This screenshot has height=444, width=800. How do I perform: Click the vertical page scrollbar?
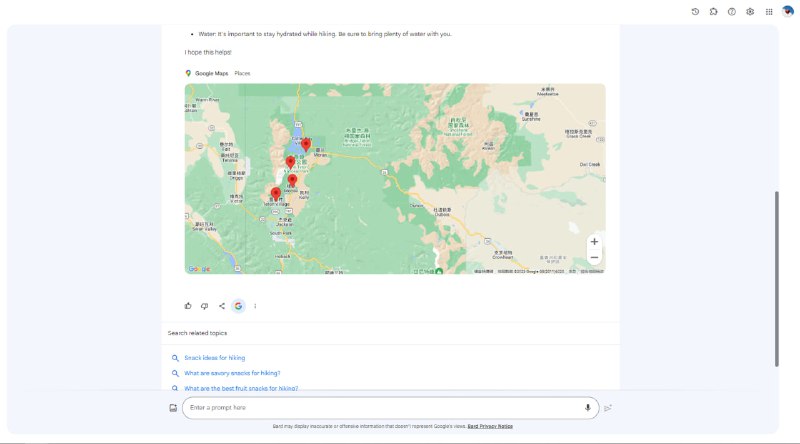point(777,279)
